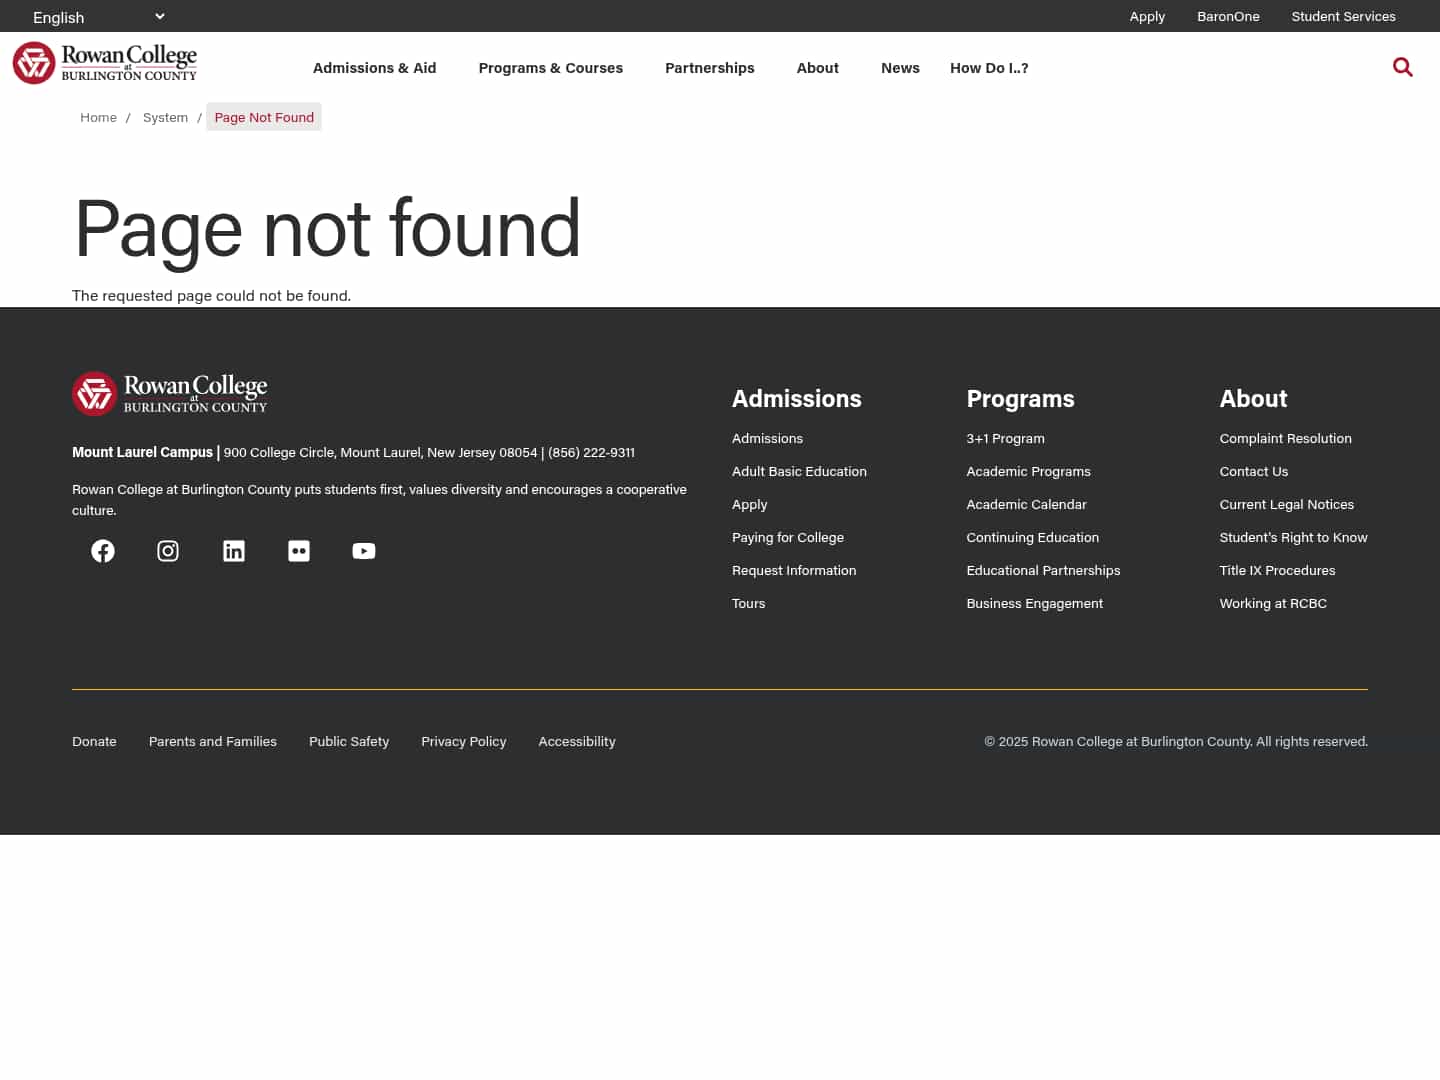Image resolution: width=1440 pixels, height=1080 pixels.
Task: Open Title IX Procedures under About
Action: click(x=1277, y=569)
